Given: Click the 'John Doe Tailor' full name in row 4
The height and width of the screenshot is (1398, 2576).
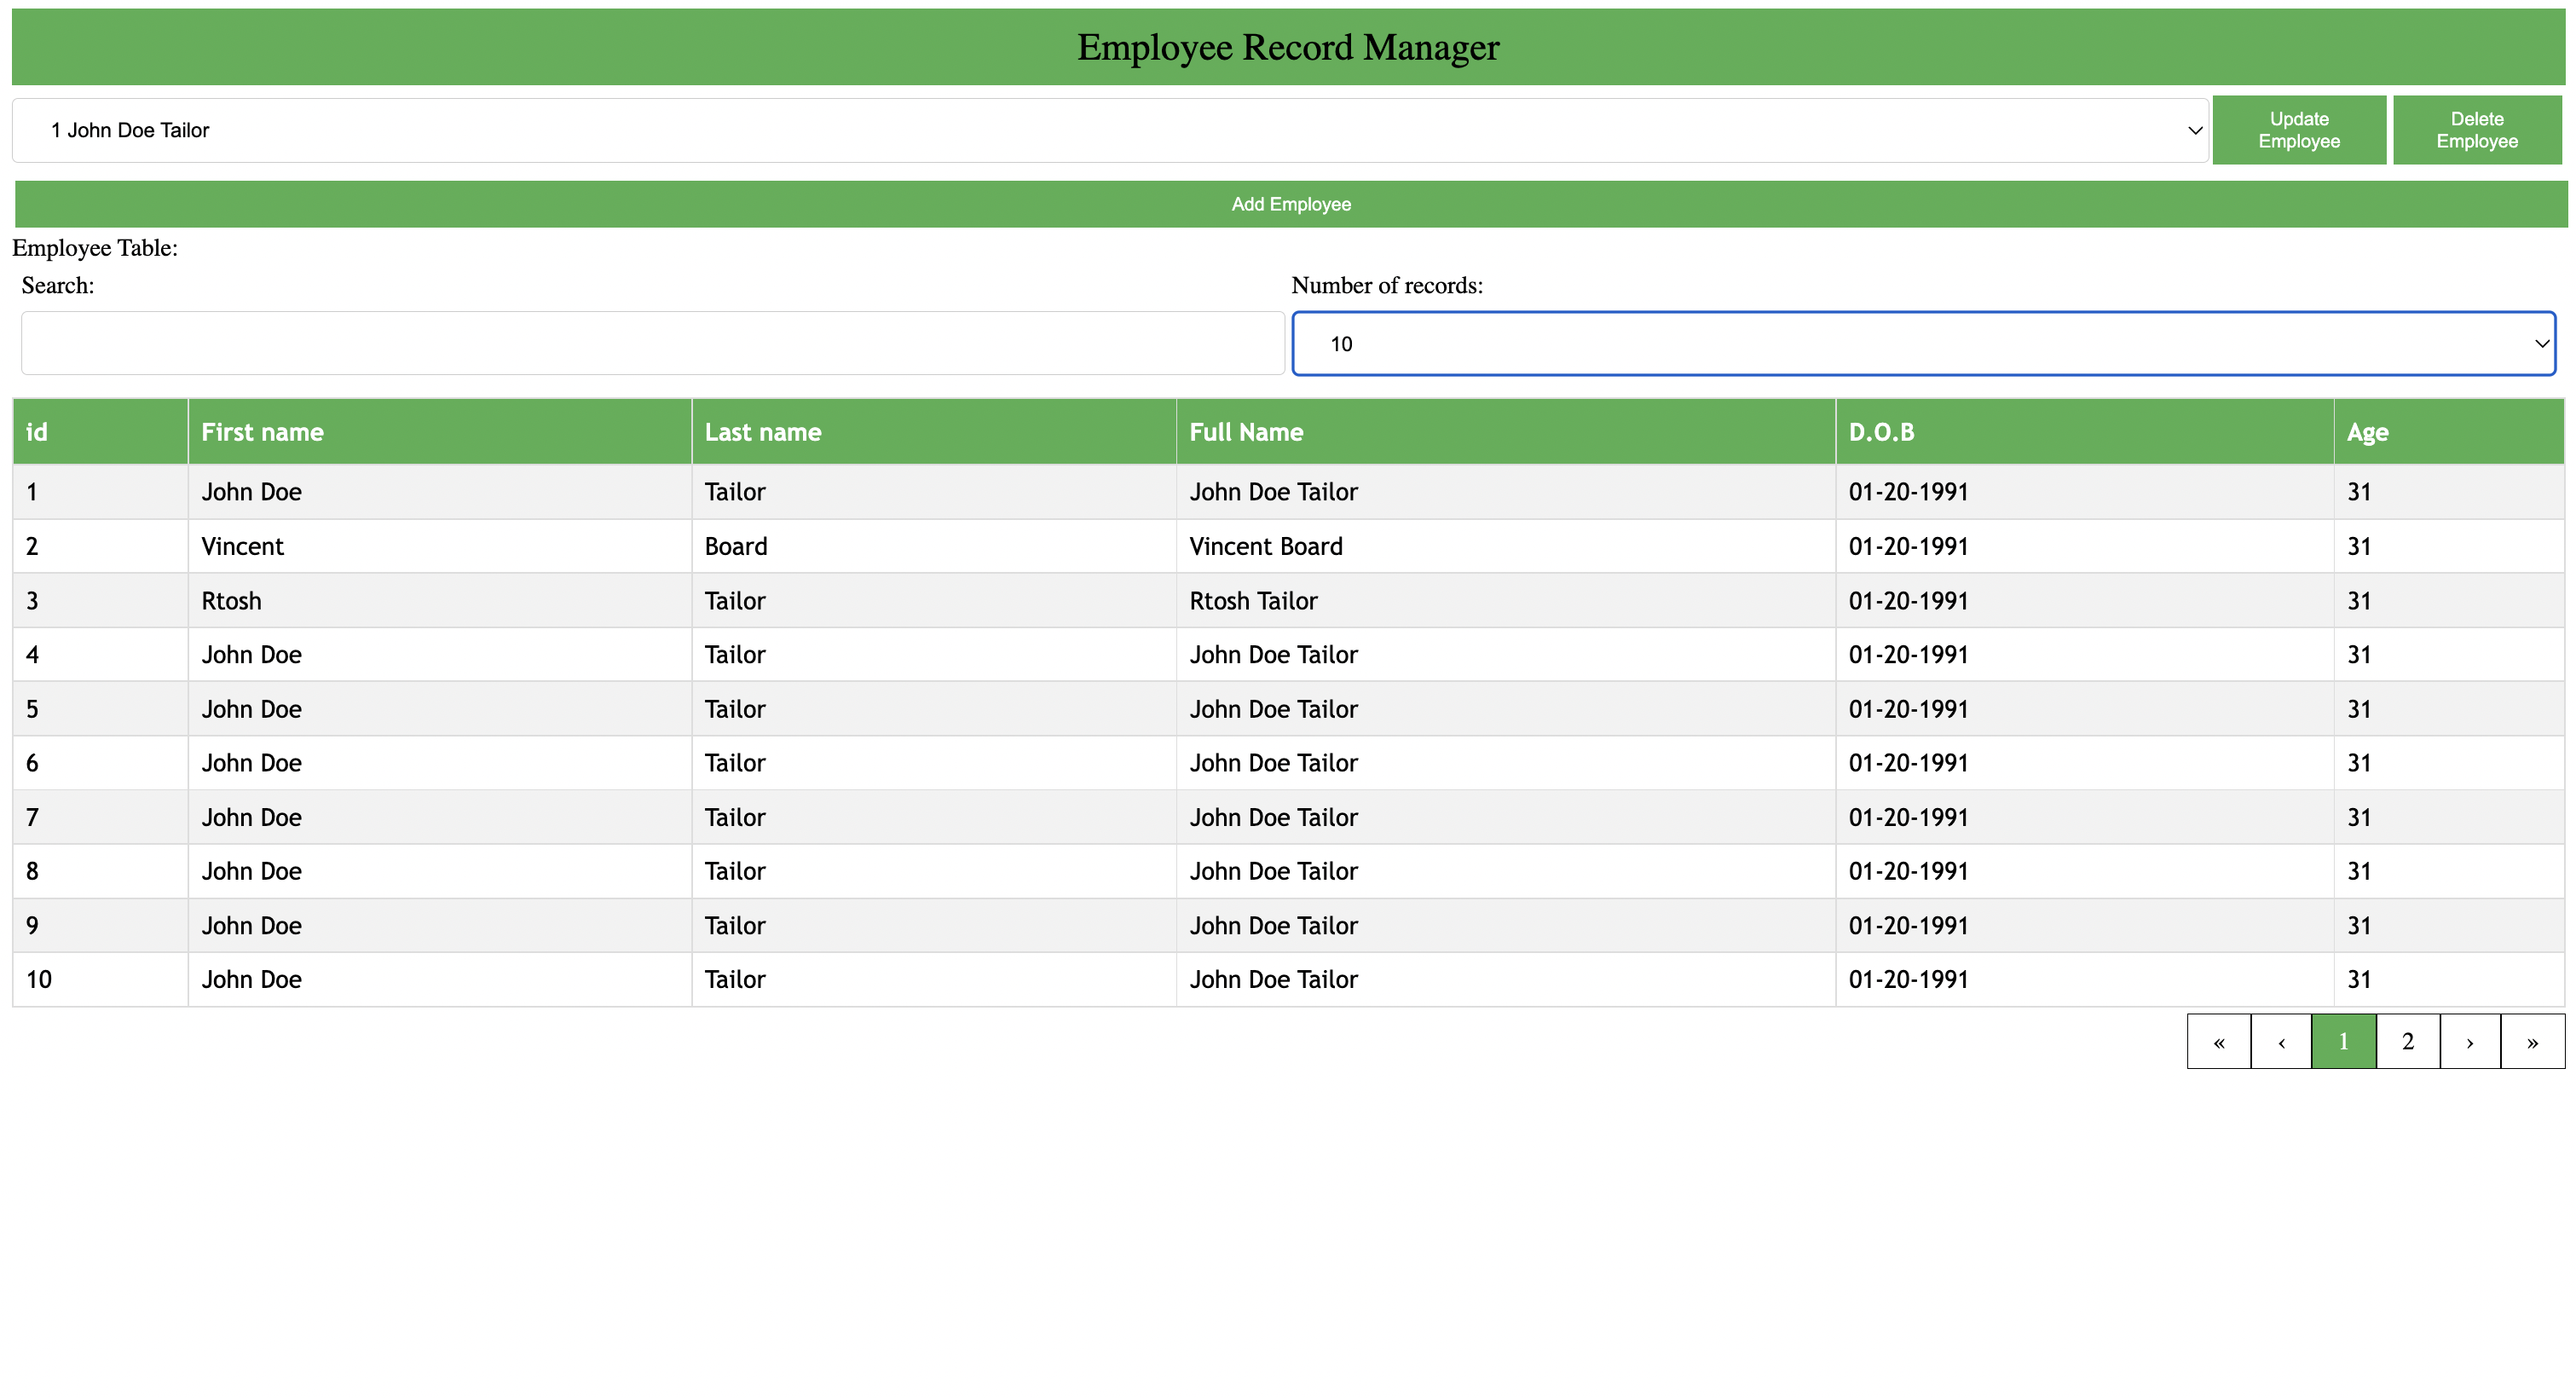Looking at the screenshot, I should point(1506,654).
